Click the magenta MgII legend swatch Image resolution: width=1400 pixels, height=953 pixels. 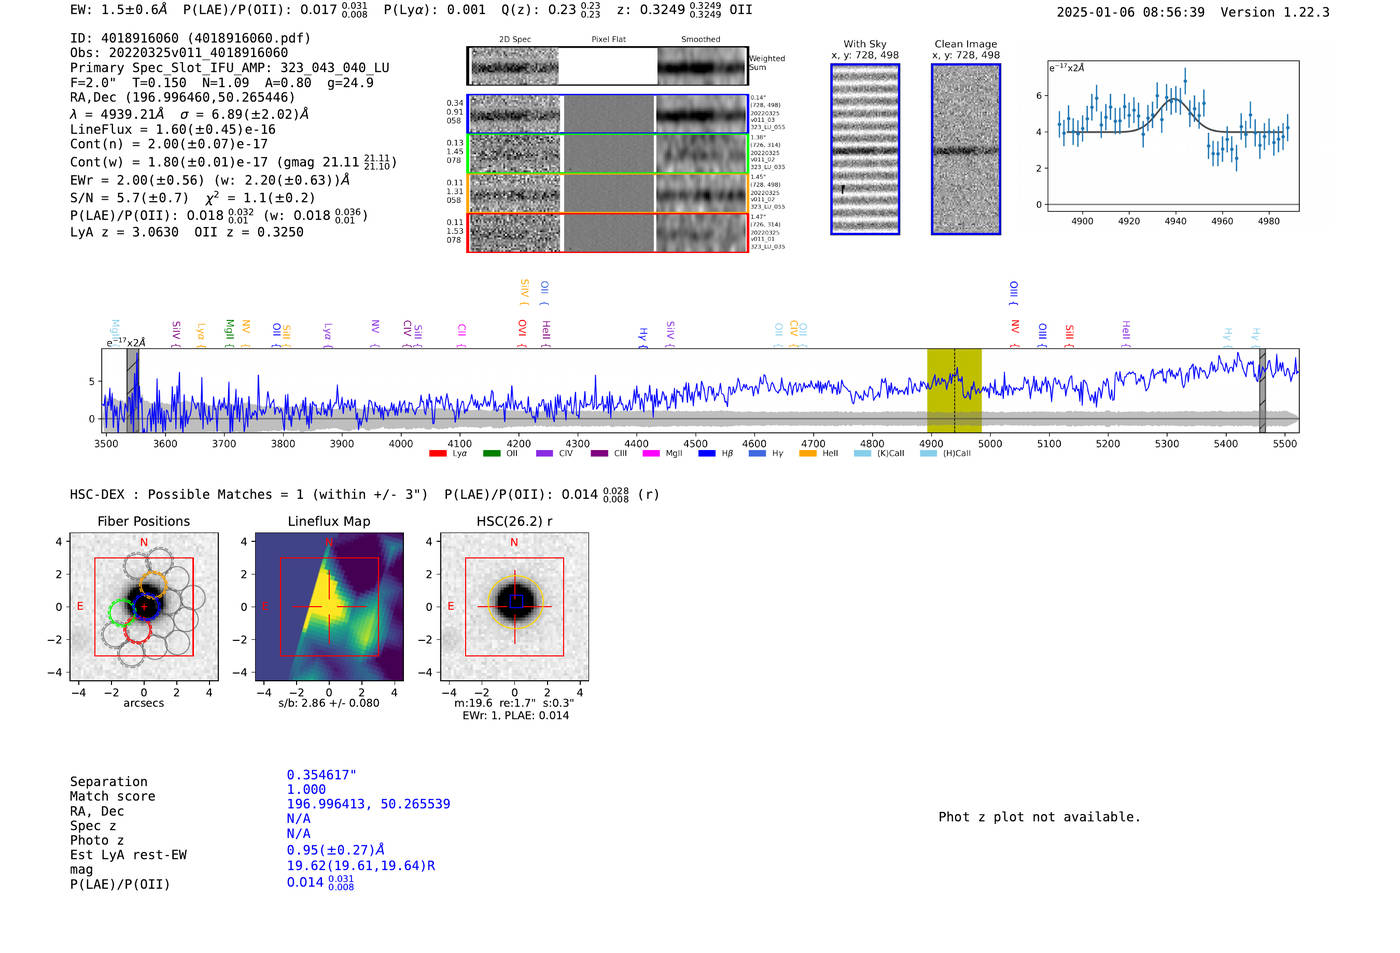tap(650, 454)
